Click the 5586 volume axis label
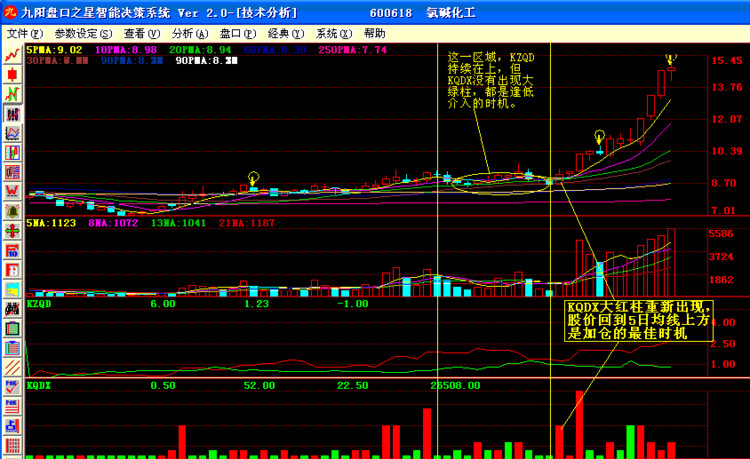The height and width of the screenshot is (459, 750). 721,234
